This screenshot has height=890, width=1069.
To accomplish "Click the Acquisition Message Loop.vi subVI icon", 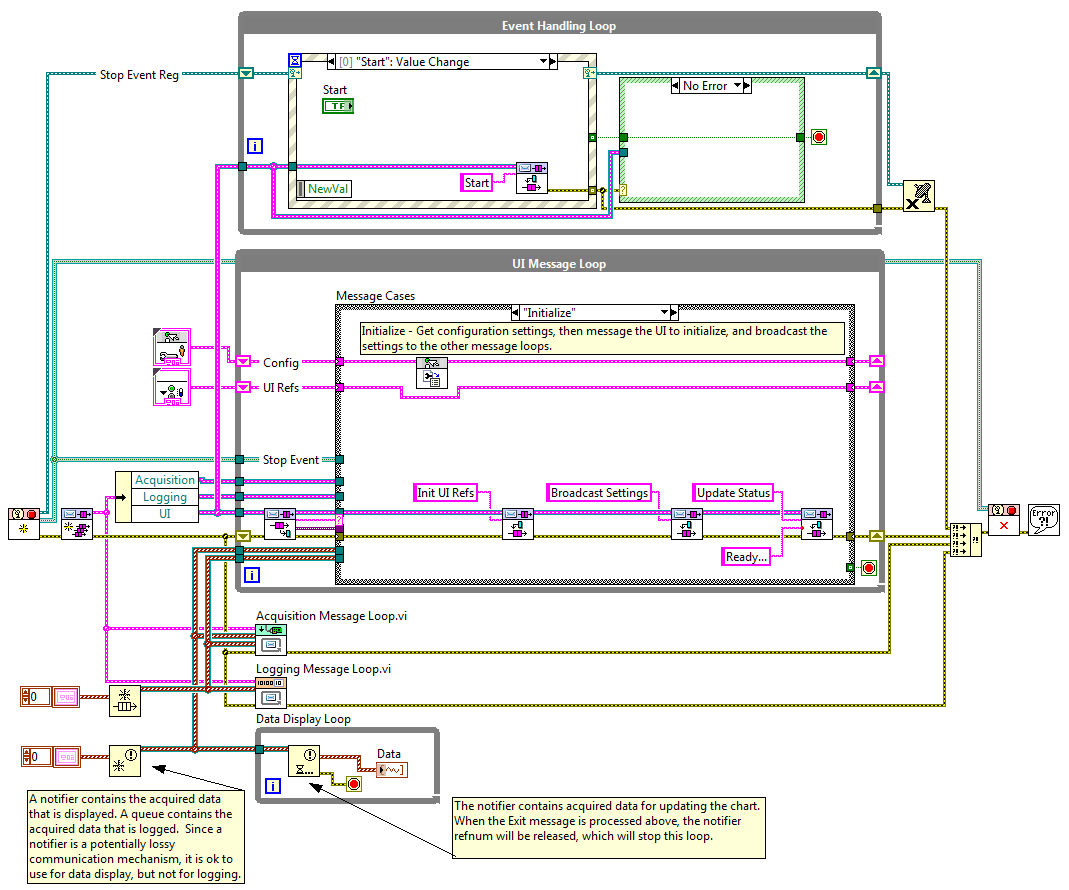I will coord(271,640).
